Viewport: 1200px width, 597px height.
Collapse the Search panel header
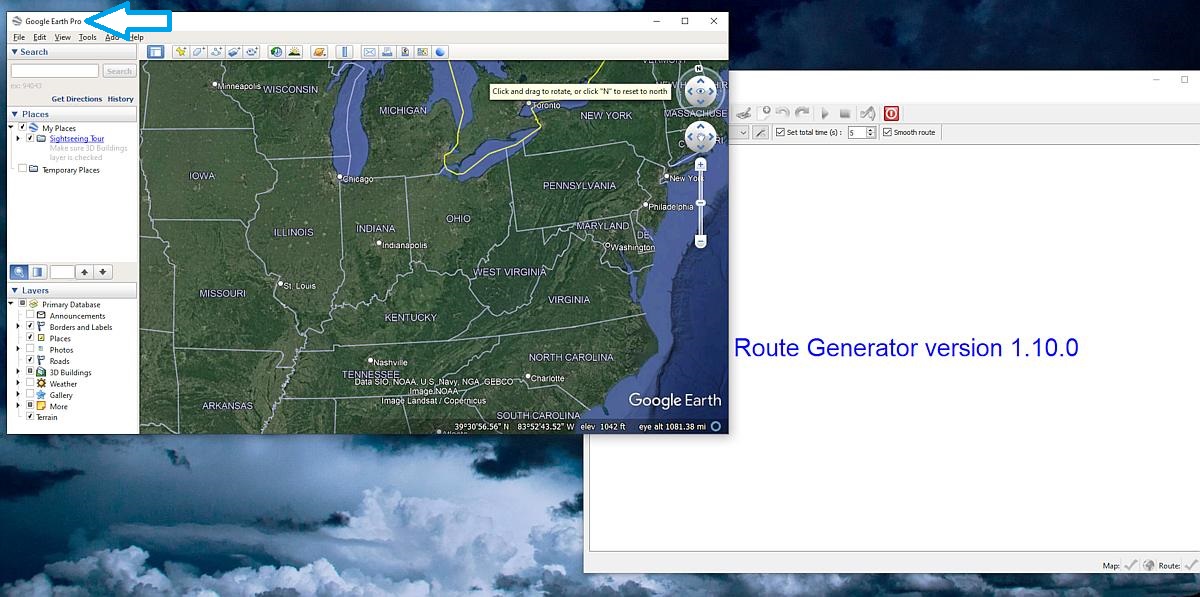[x=73, y=52]
